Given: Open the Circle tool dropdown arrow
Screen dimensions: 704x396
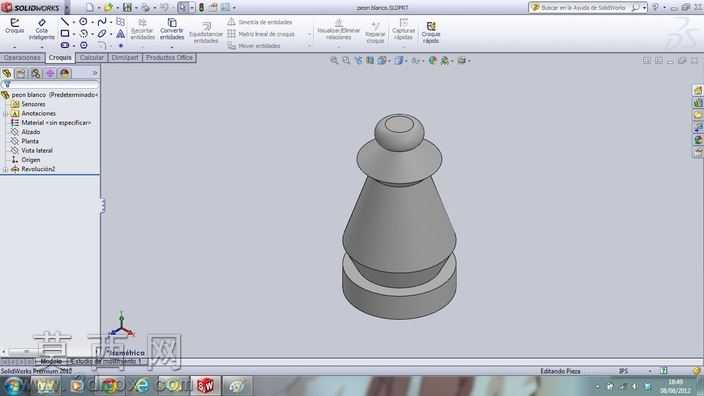Looking at the screenshot, I should [92, 22].
